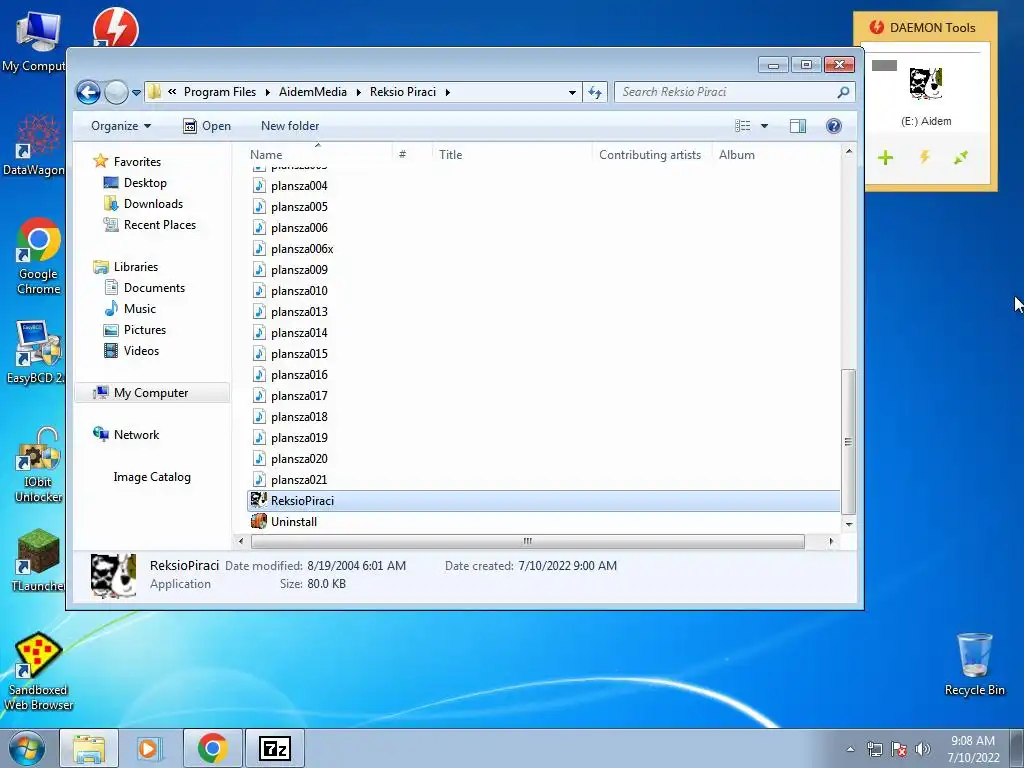The height and width of the screenshot is (768, 1024).
Task: Open the Videos library
Action: (142, 351)
